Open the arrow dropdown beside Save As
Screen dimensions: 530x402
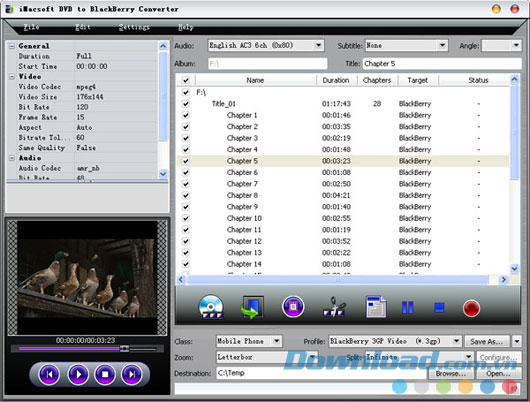(x=517, y=341)
